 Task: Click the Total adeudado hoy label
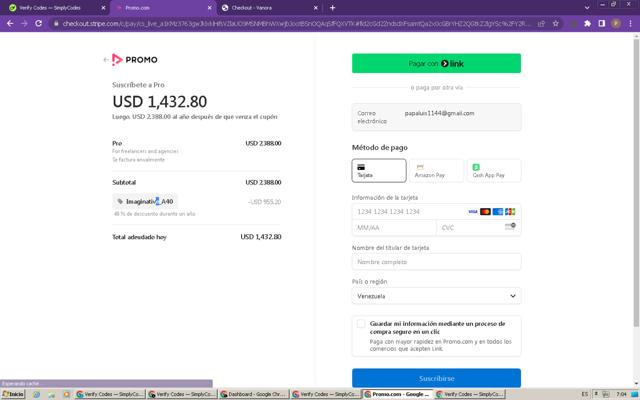pos(139,237)
